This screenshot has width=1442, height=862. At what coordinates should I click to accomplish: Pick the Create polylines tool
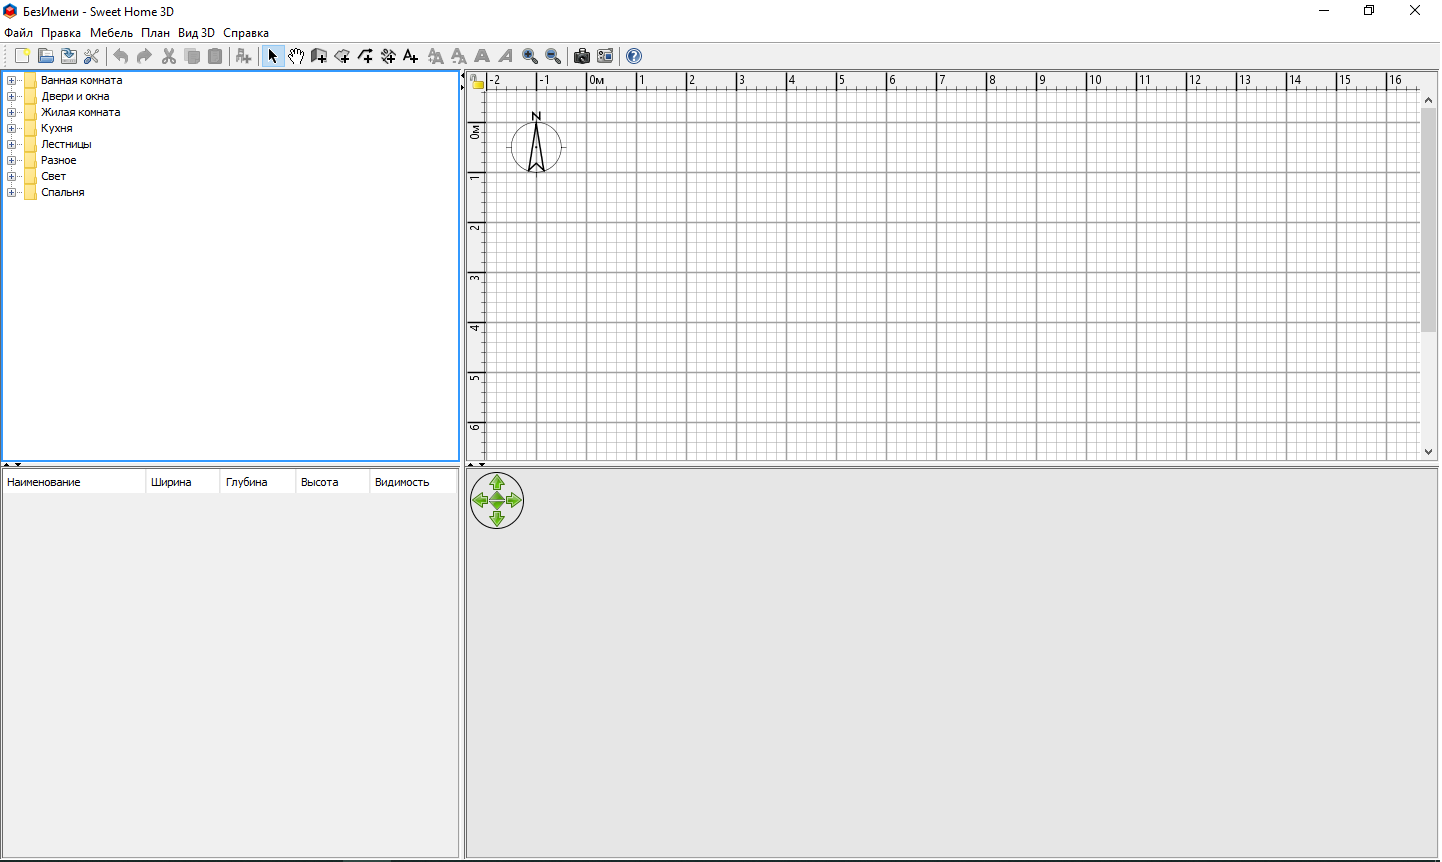point(365,56)
